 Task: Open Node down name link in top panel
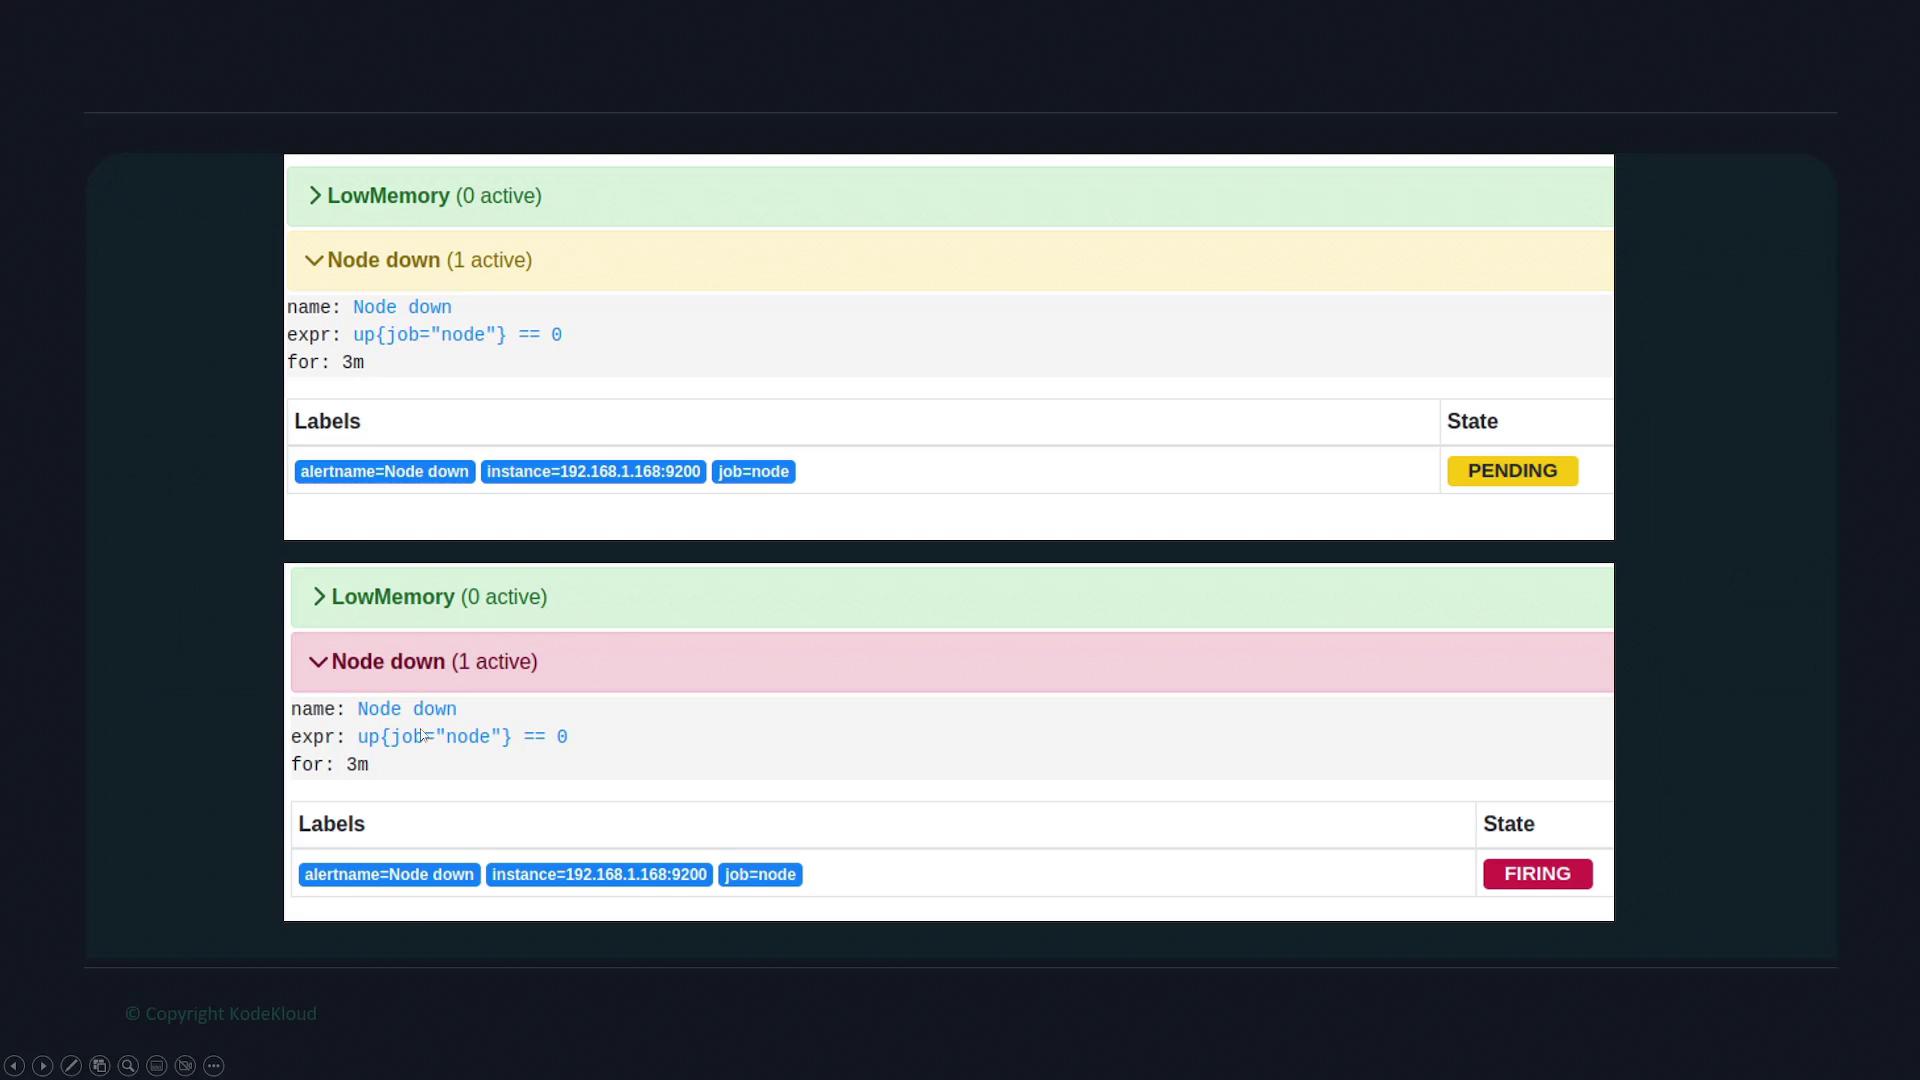pyautogui.click(x=402, y=307)
